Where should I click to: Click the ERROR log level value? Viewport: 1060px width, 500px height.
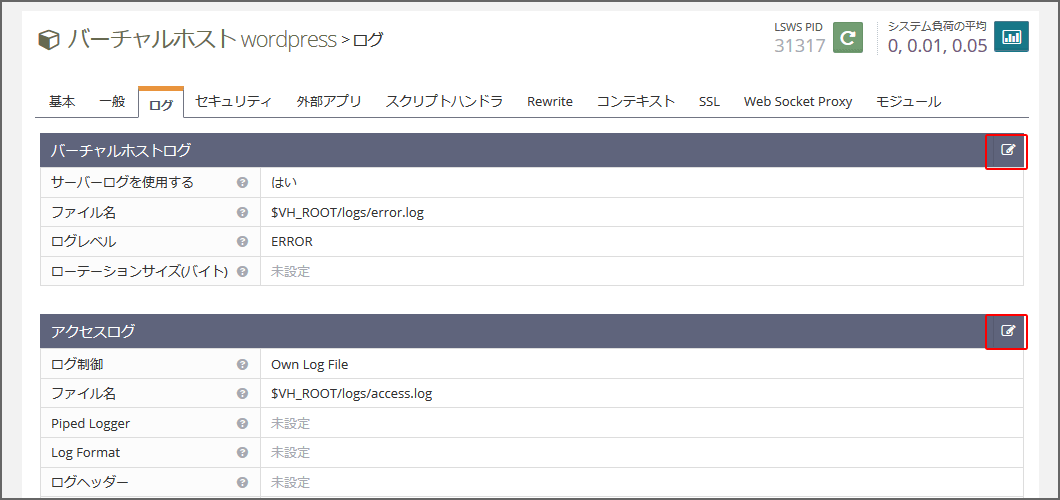(292, 241)
